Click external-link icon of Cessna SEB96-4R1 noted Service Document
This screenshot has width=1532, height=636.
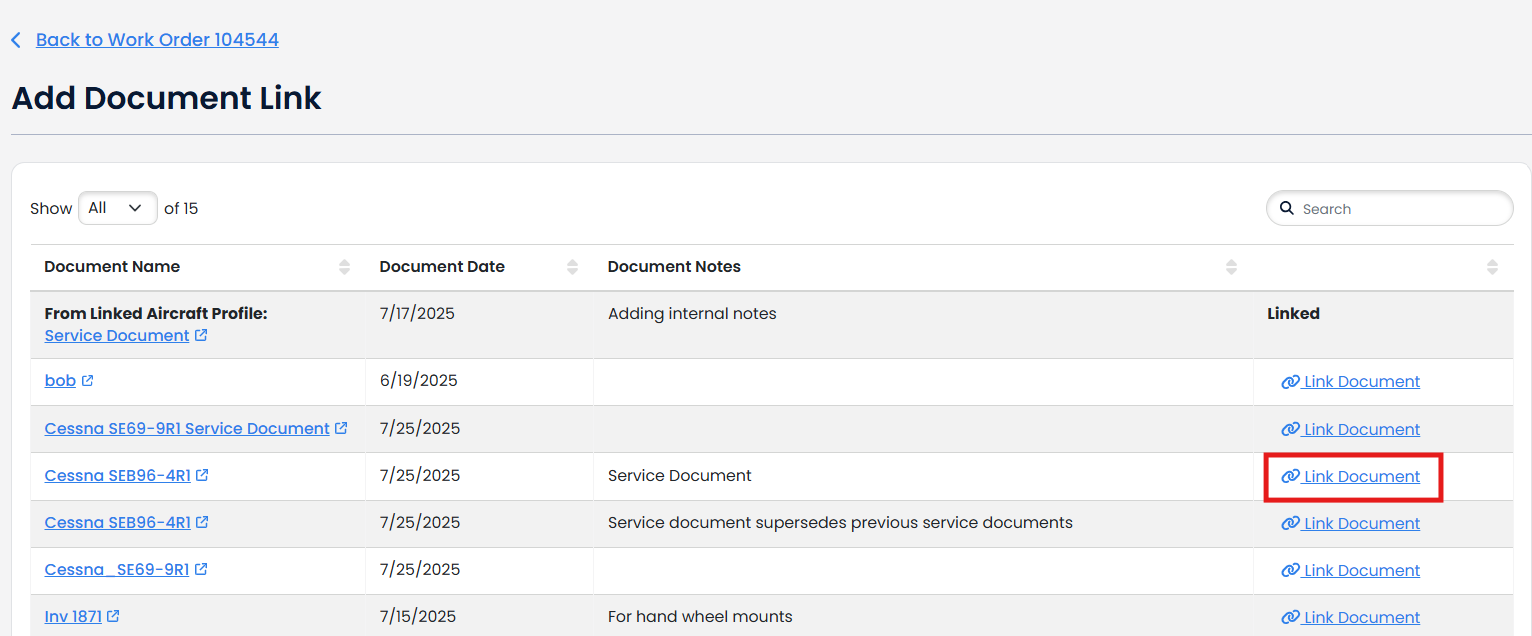click(x=202, y=475)
